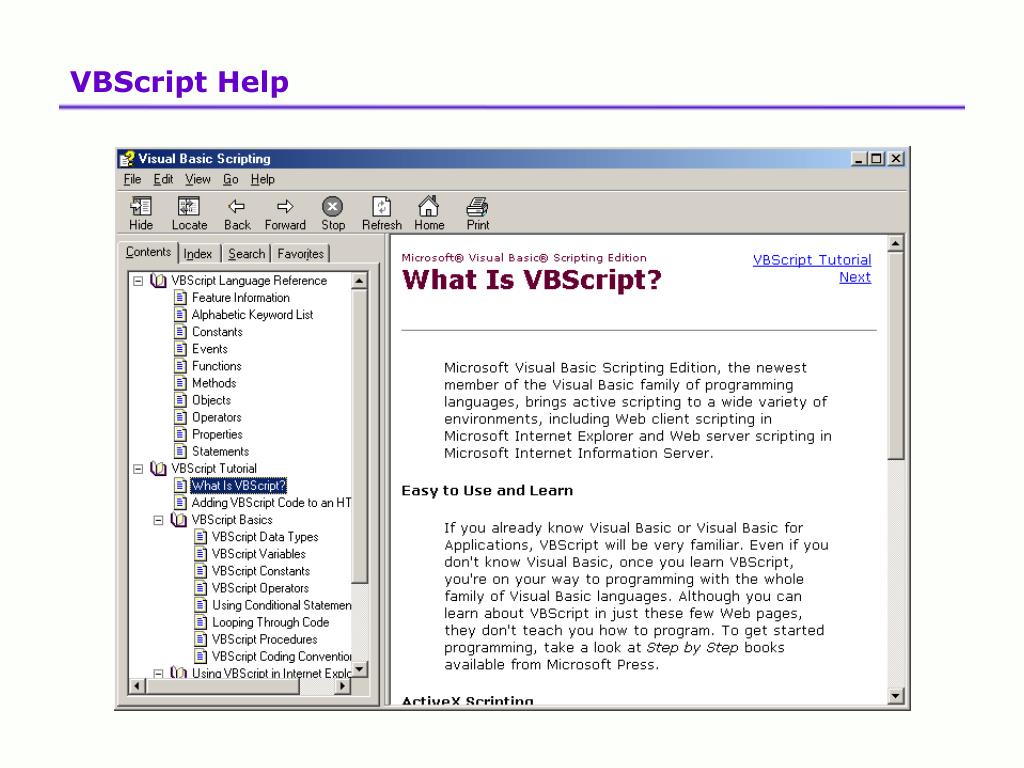Open the VBScript Procedures topic
This screenshot has width=1024, height=768.
coord(264,639)
